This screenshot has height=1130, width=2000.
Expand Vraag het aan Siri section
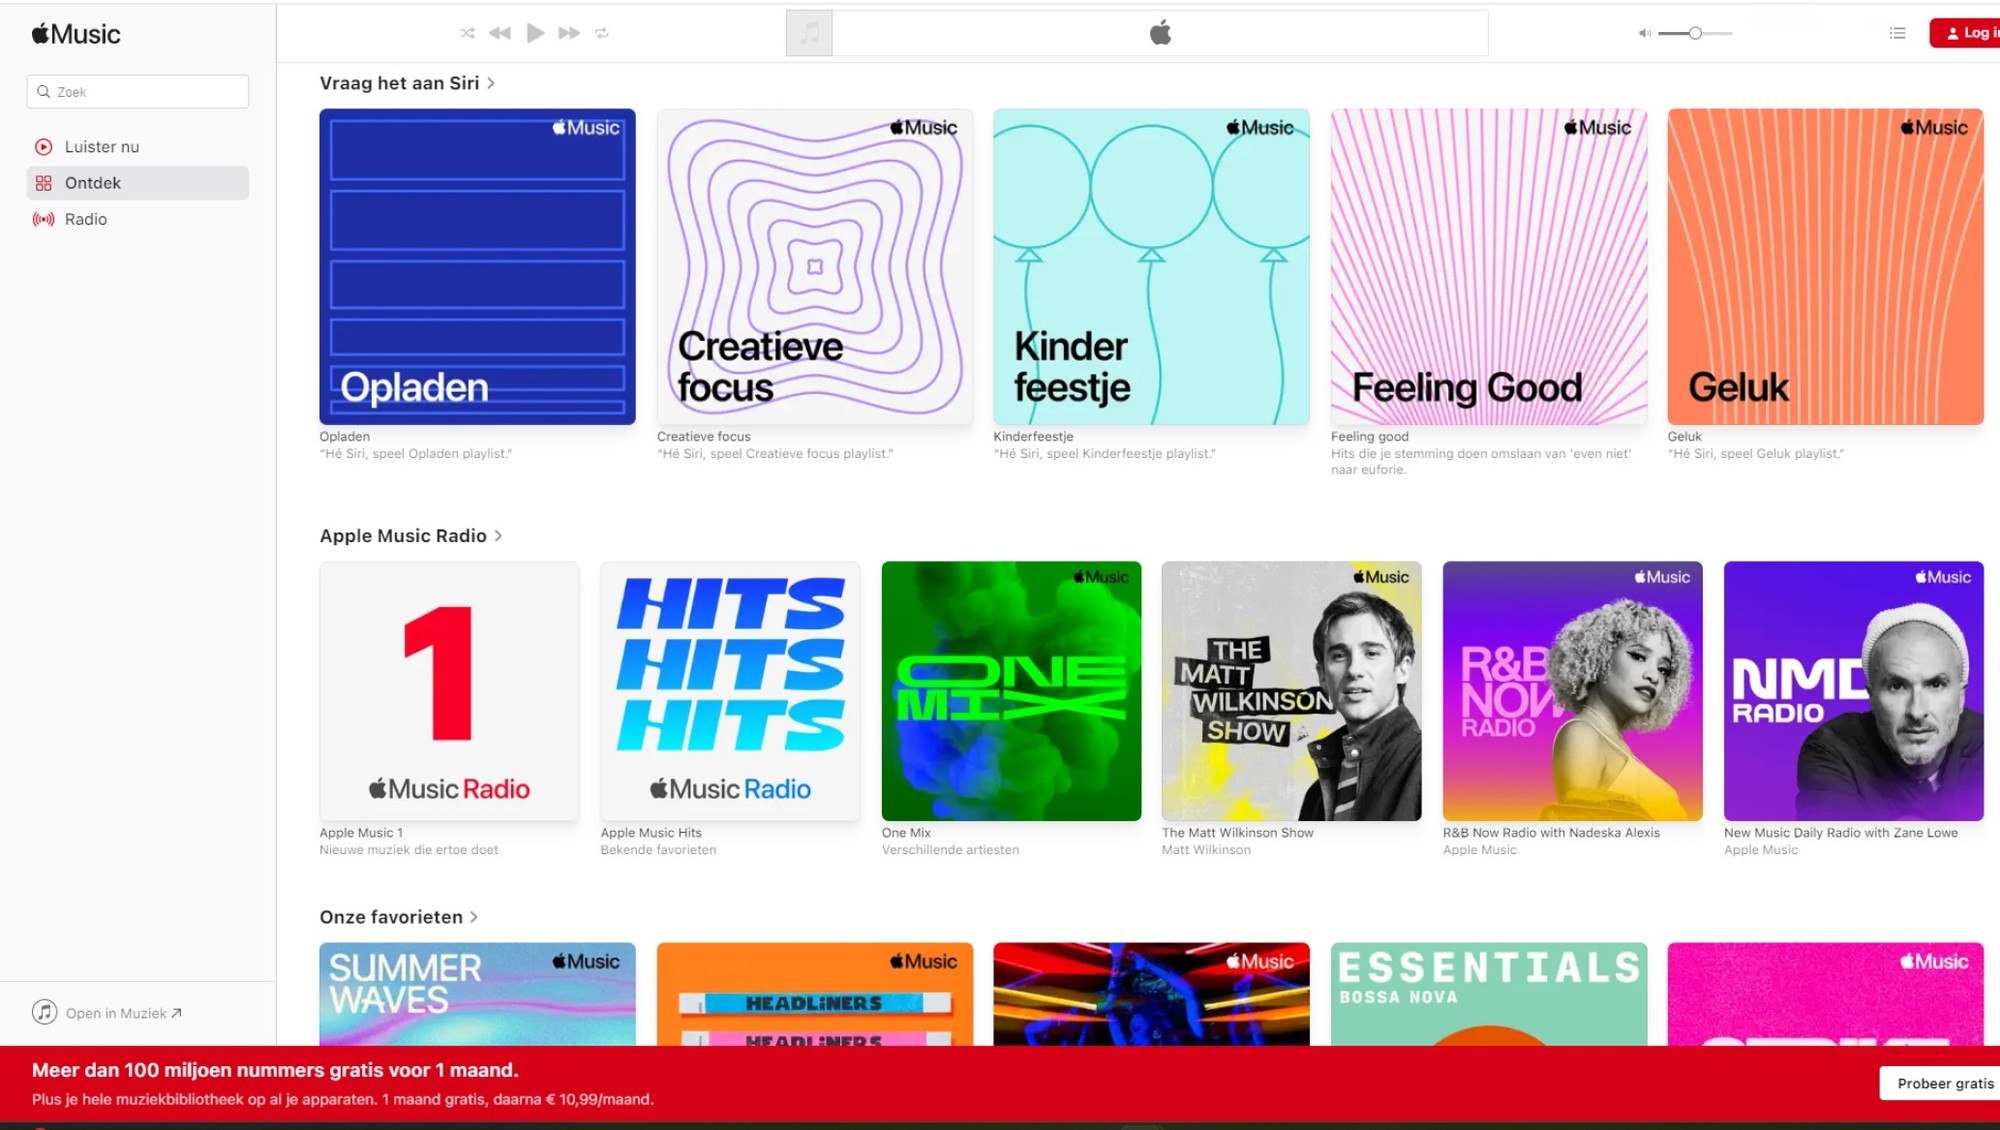click(x=407, y=83)
